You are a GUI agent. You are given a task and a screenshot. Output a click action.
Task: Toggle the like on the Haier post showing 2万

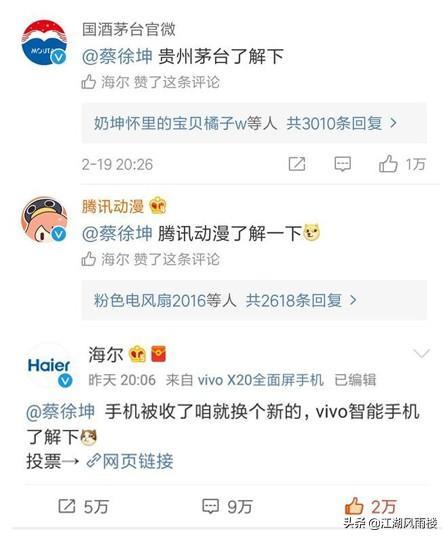(371, 506)
